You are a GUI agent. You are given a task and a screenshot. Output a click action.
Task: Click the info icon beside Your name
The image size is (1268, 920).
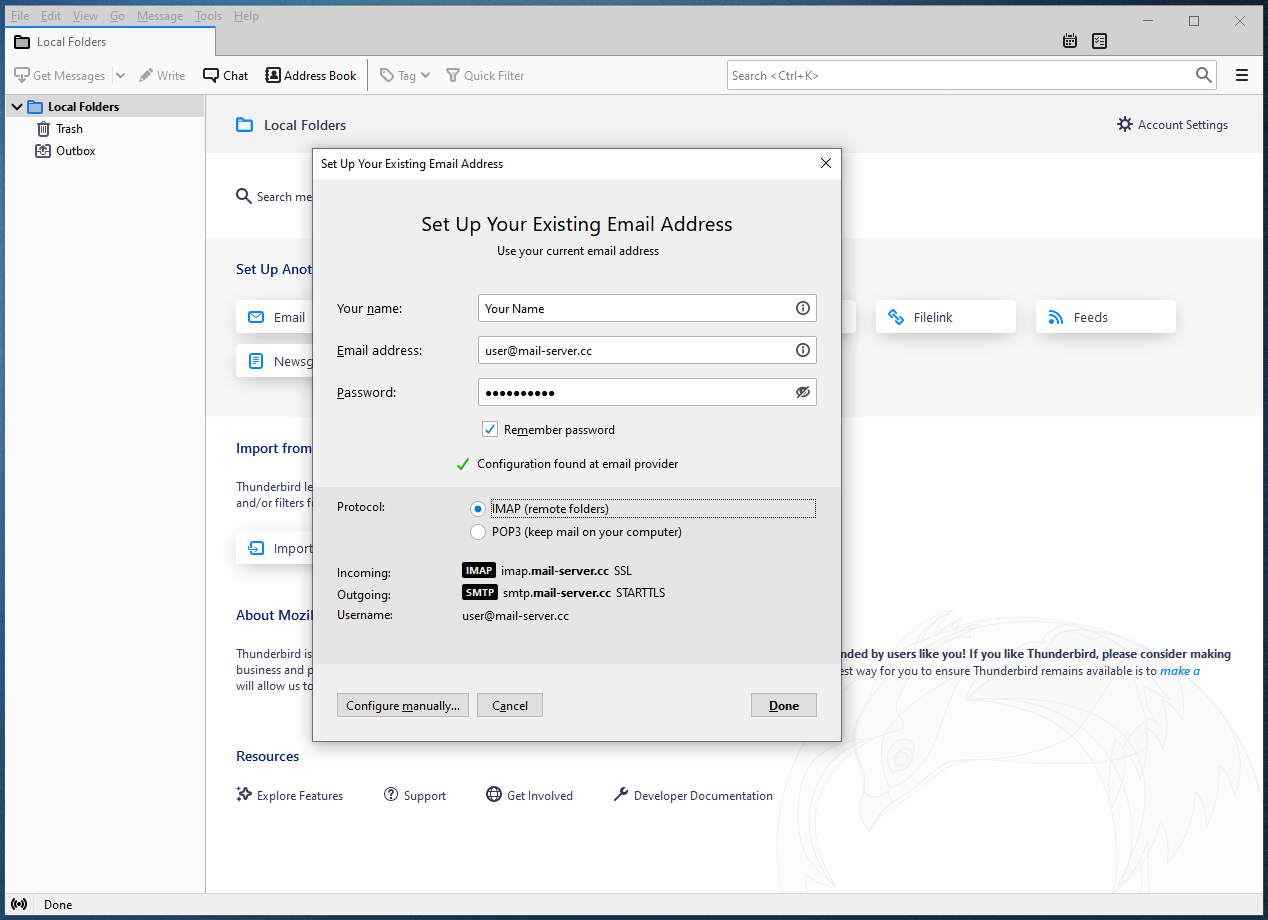coord(802,308)
